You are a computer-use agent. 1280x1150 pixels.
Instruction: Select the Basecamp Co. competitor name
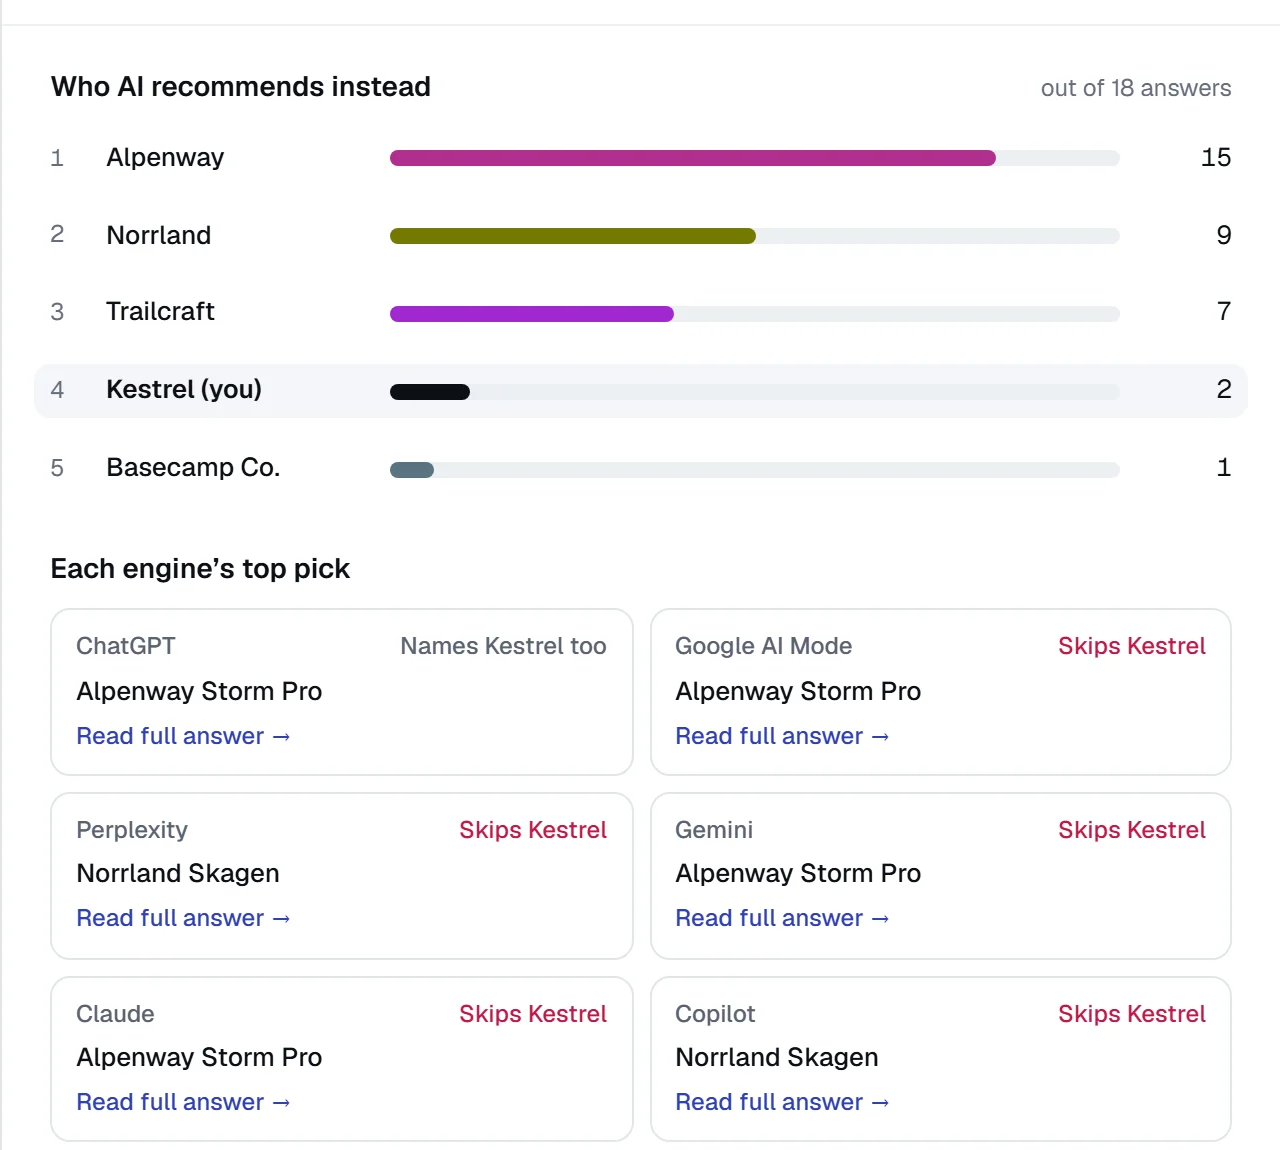pos(193,467)
